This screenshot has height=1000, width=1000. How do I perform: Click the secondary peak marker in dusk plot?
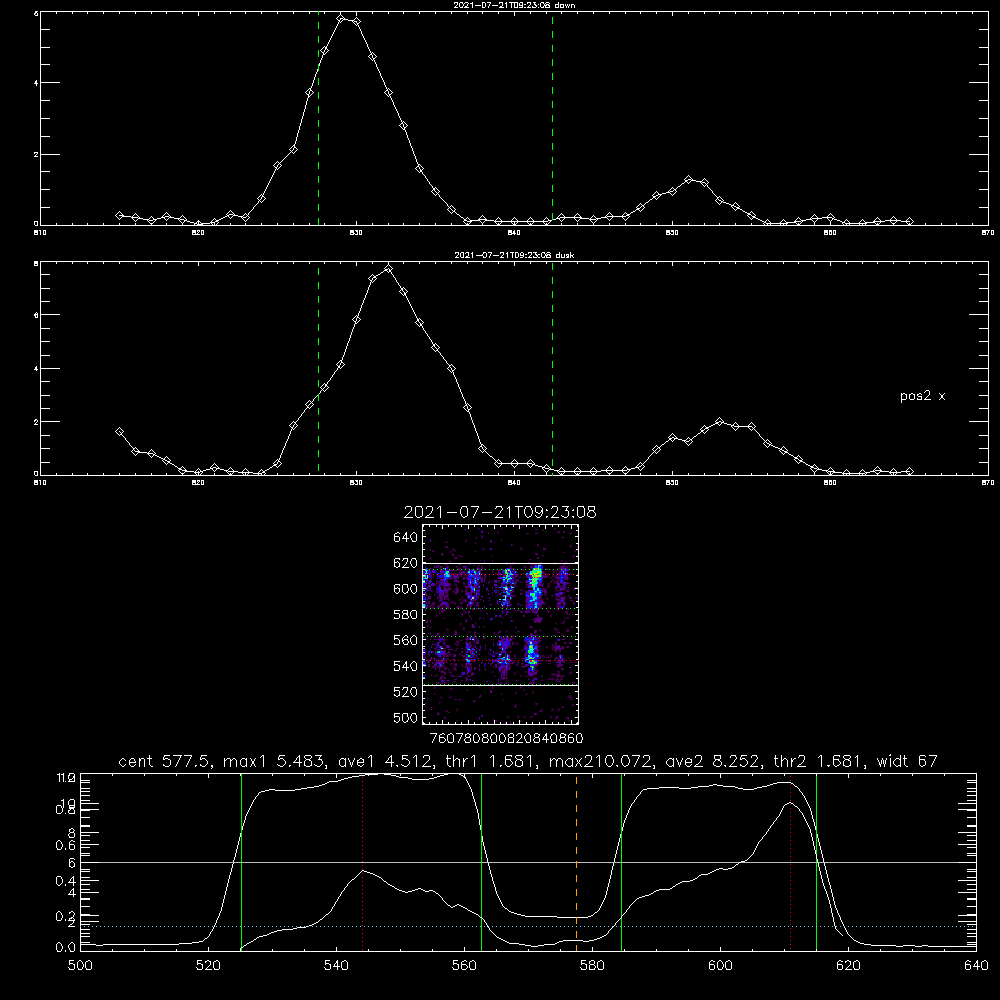pyautogui.click(x=720, y=422)
